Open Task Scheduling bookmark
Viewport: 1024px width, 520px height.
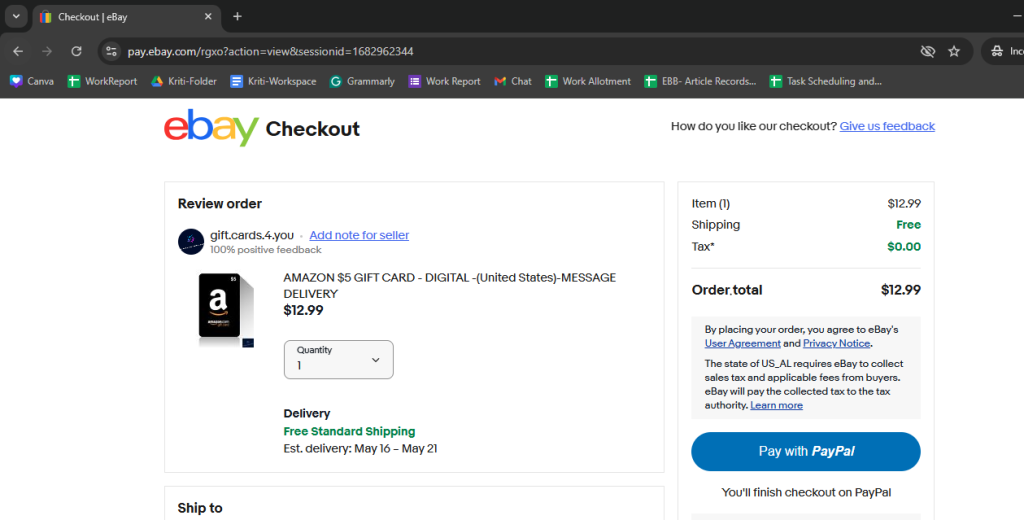826,81
